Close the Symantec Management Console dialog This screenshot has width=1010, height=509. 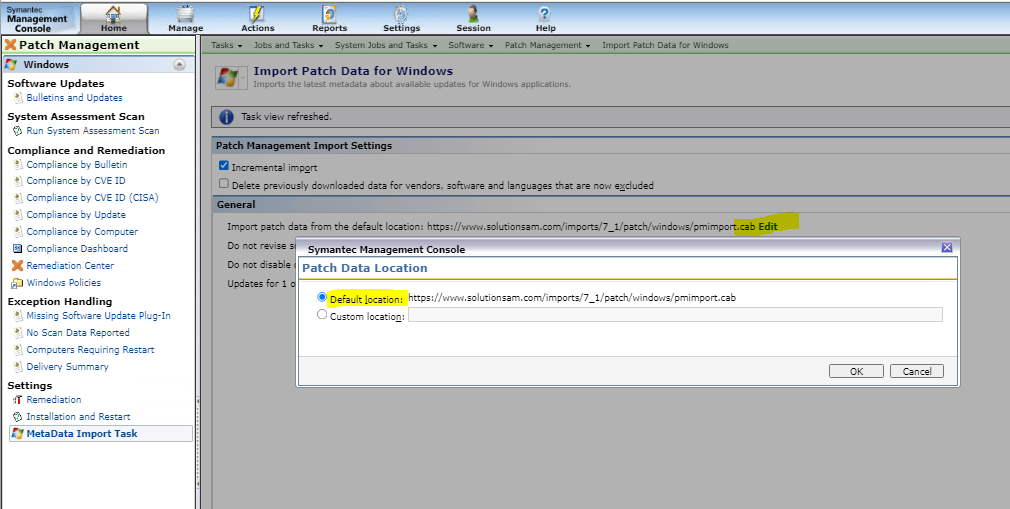(946, 247)
